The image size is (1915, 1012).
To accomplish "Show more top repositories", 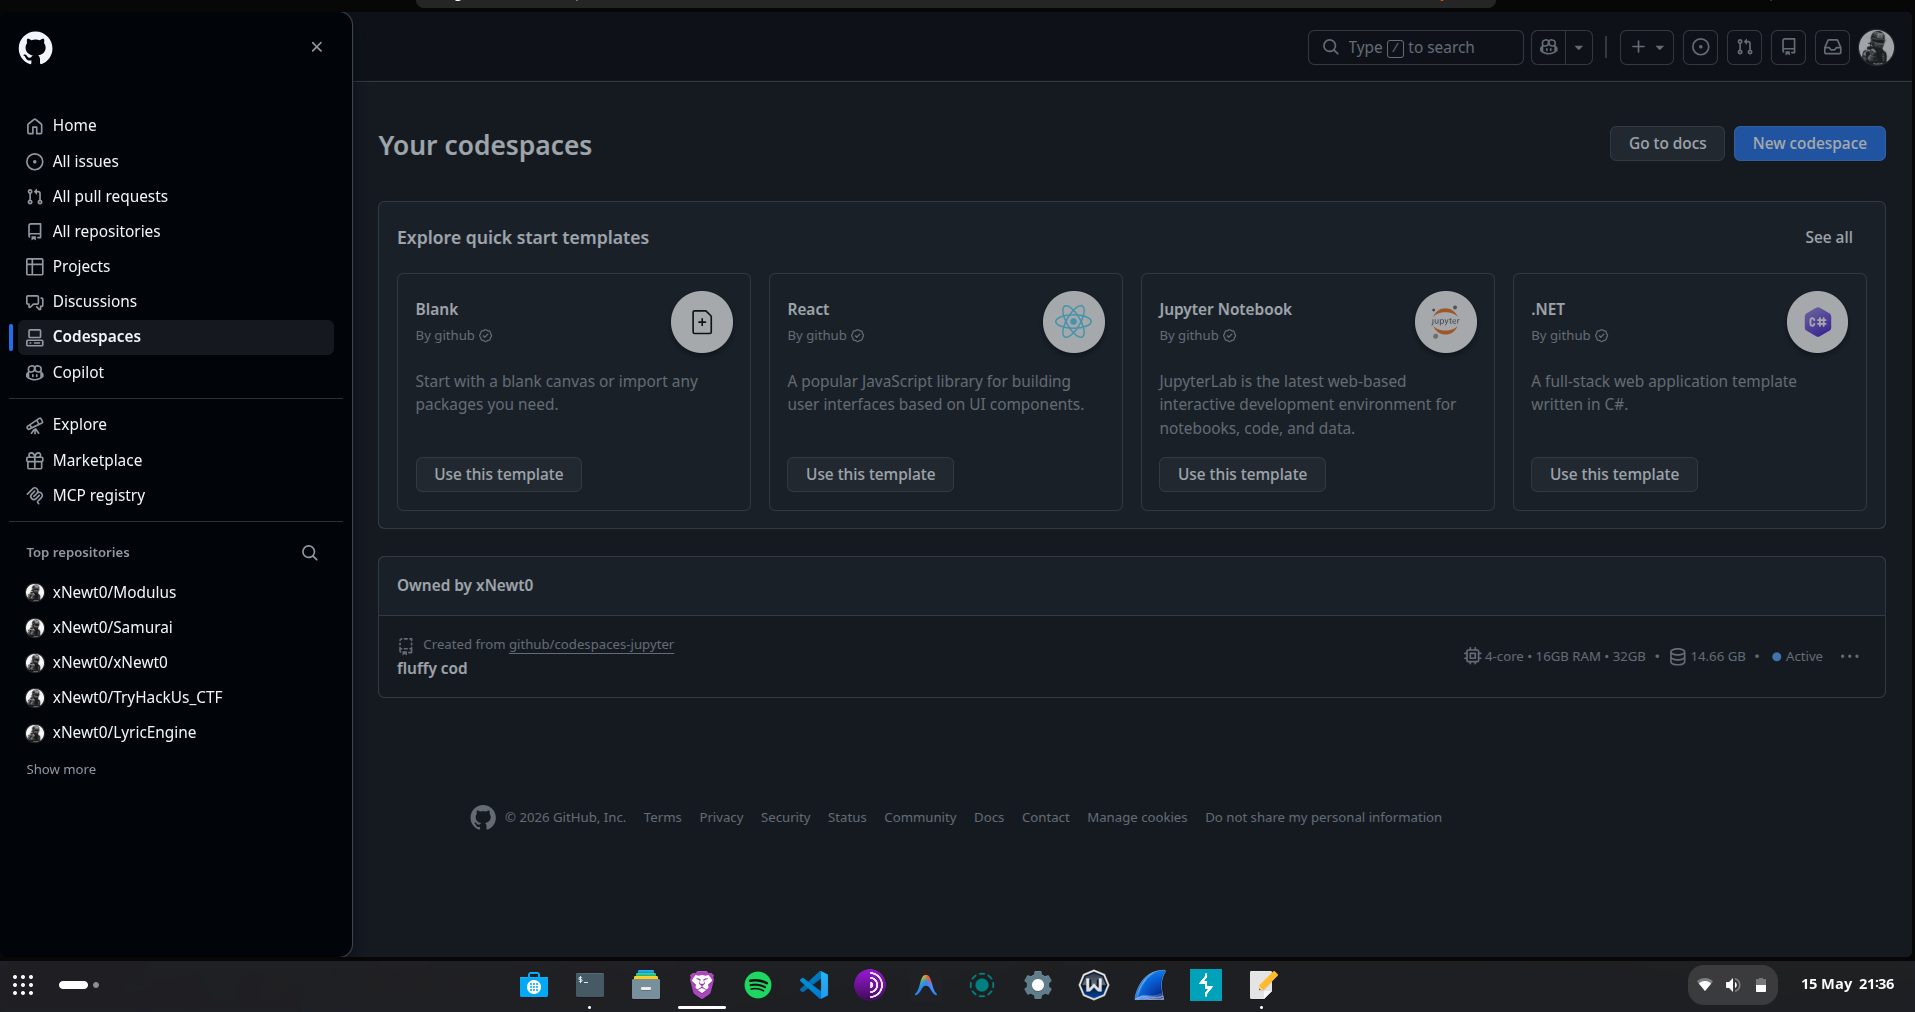I will tap(61, 769).
